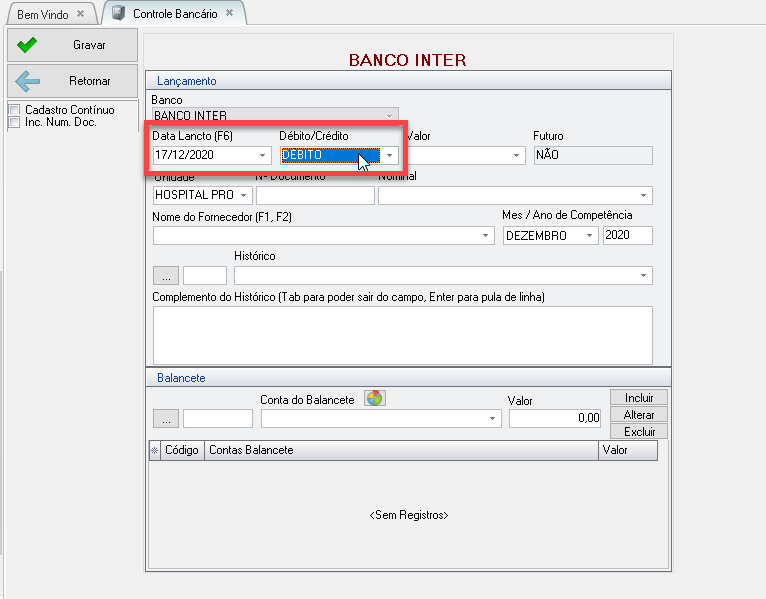The width and height of the screenshot is (766, 599).
Task: Click the Lançamento section header
Action: [x=408, y=81]
